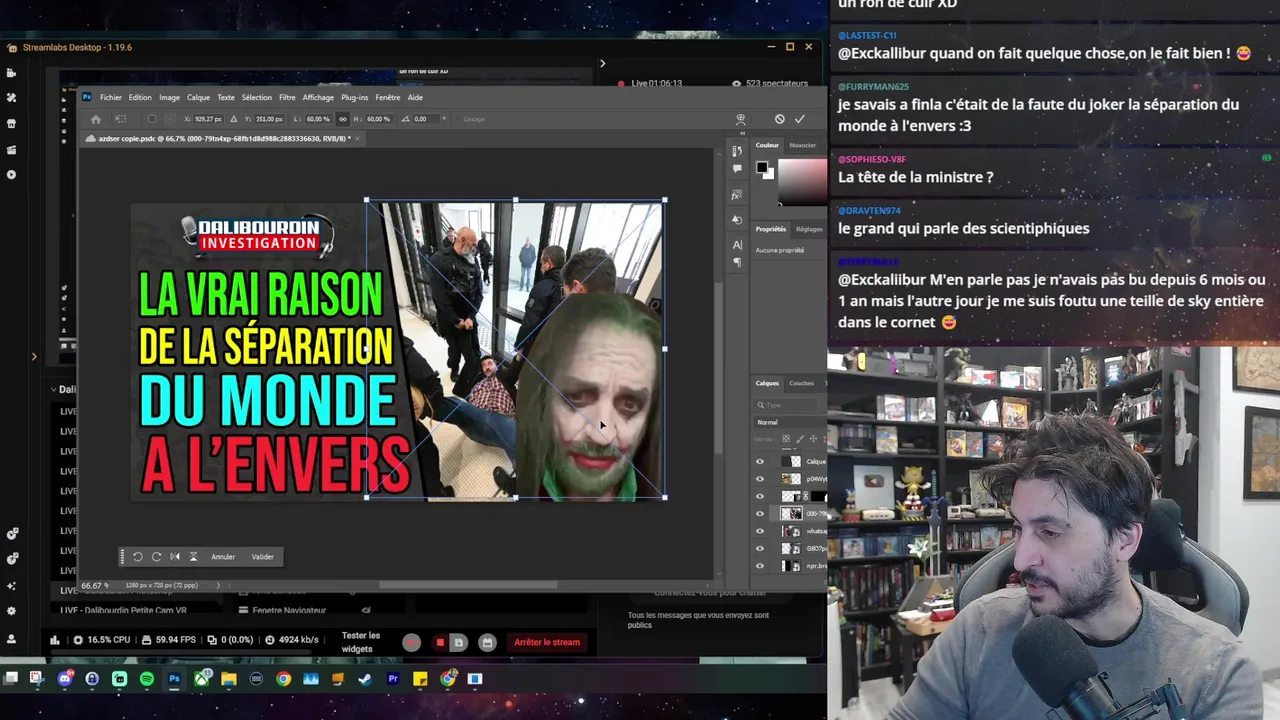Switch to the Calques panel tab
The image size is (1280, 720).
point(767,383)
